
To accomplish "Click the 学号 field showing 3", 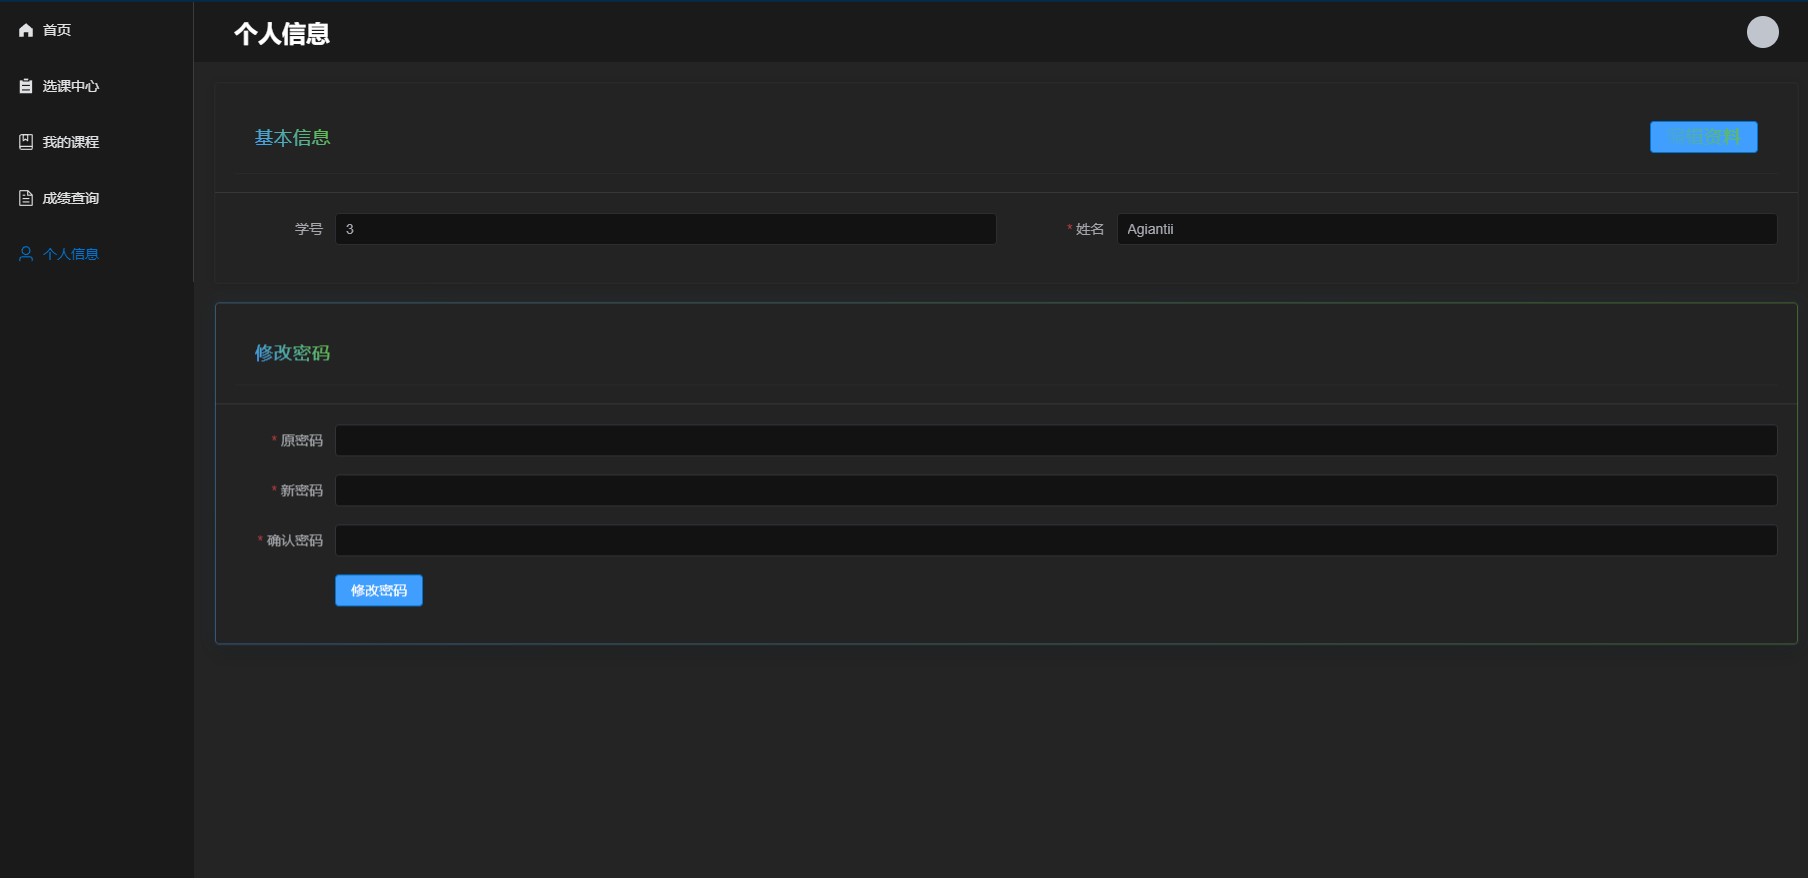I will (665, 229).
